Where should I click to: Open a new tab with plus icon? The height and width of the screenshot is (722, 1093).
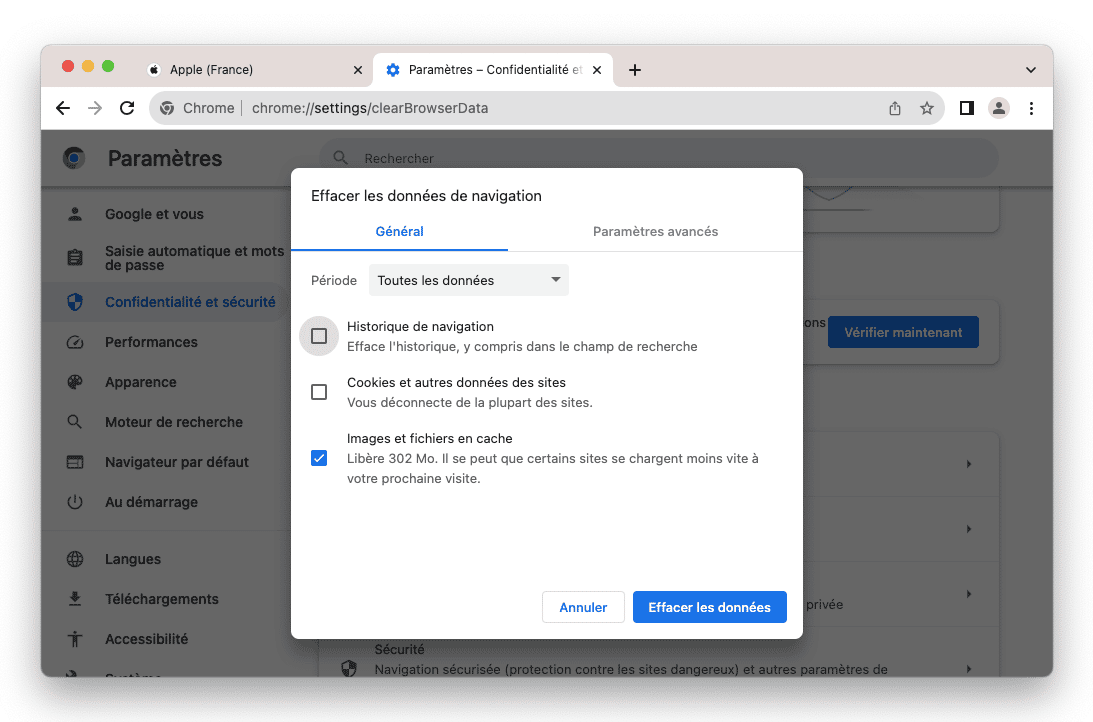pyautogui.click(x=635, y=70)
